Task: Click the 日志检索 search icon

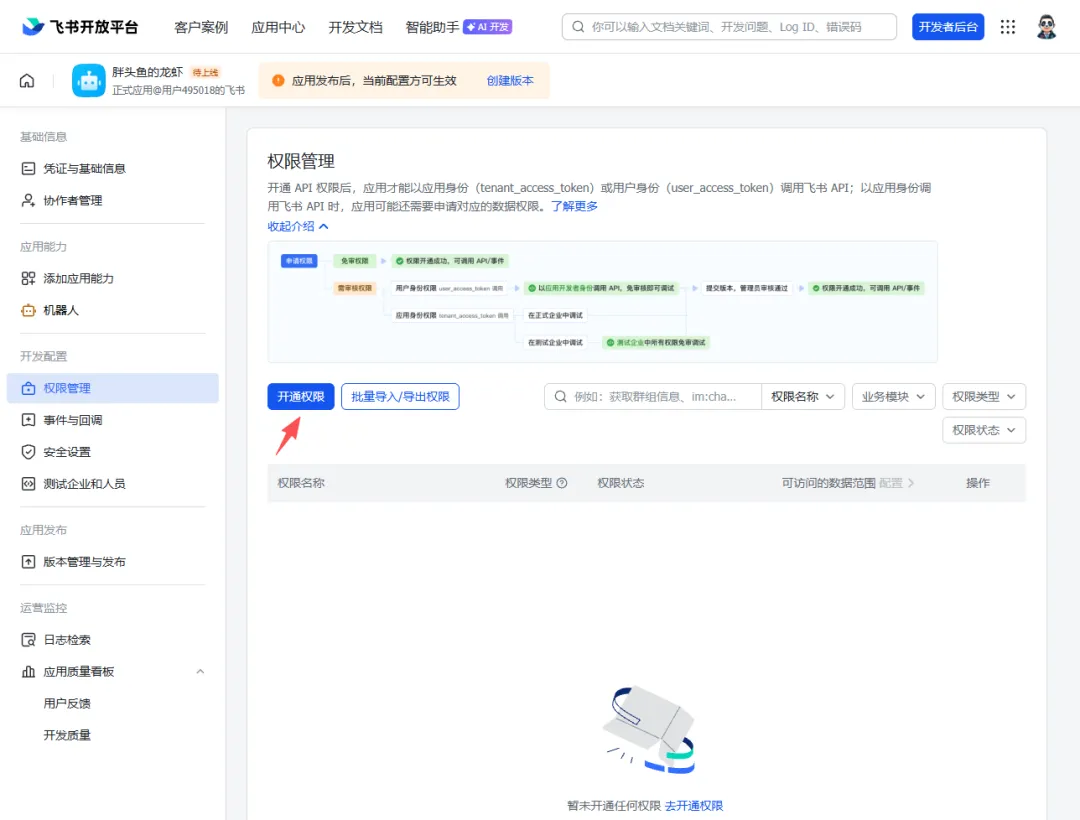Action: pos(28,640)
